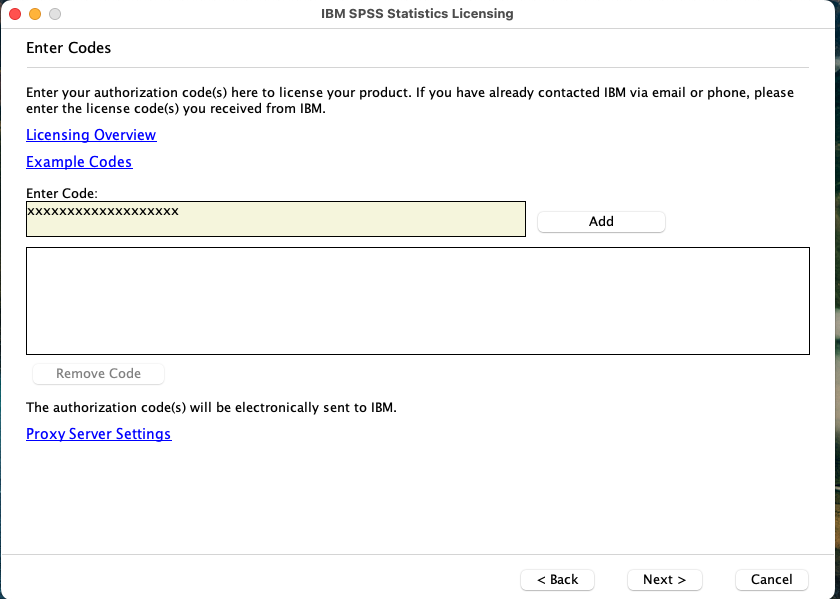Click the xxxx placeholder code text

point(102,211)
